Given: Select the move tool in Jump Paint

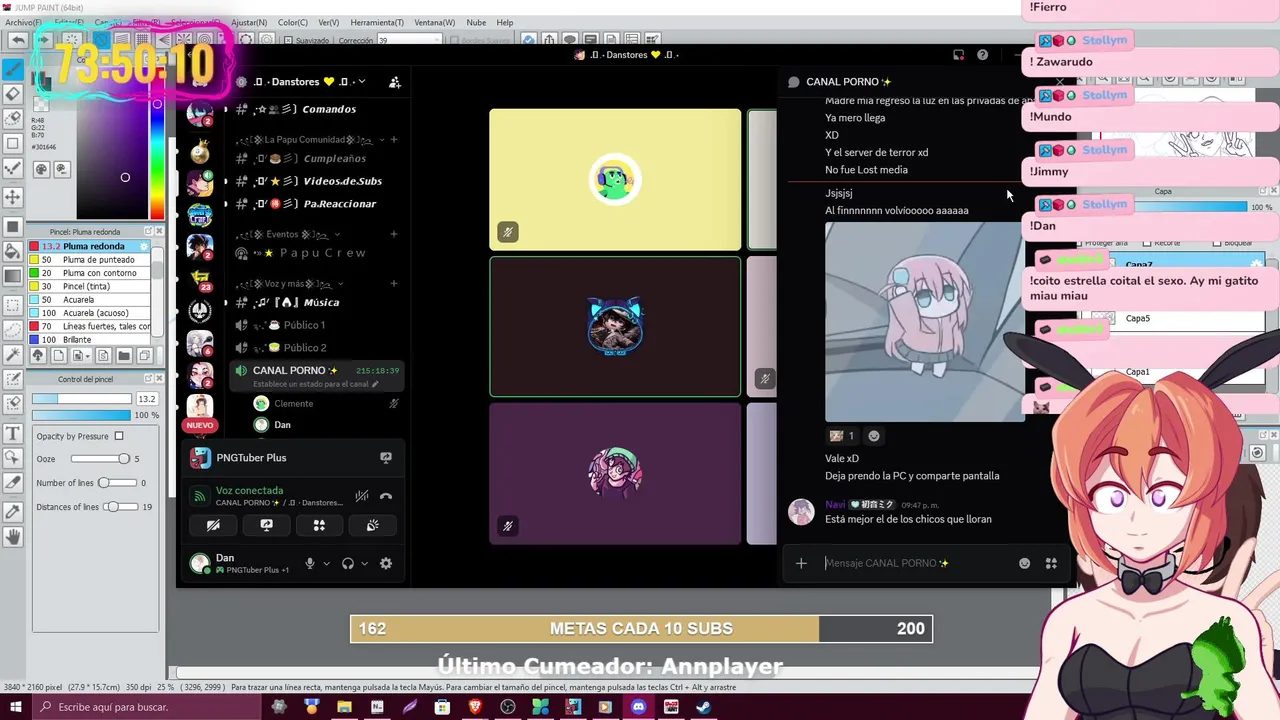Looking at the screenshot, I should pyautogui.click(x=13, y=197).
